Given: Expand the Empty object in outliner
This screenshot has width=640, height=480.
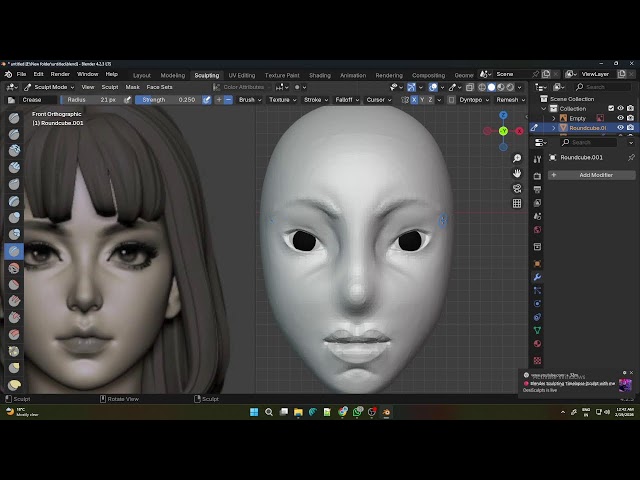Looking at the screenshot, I should [554, 118].
